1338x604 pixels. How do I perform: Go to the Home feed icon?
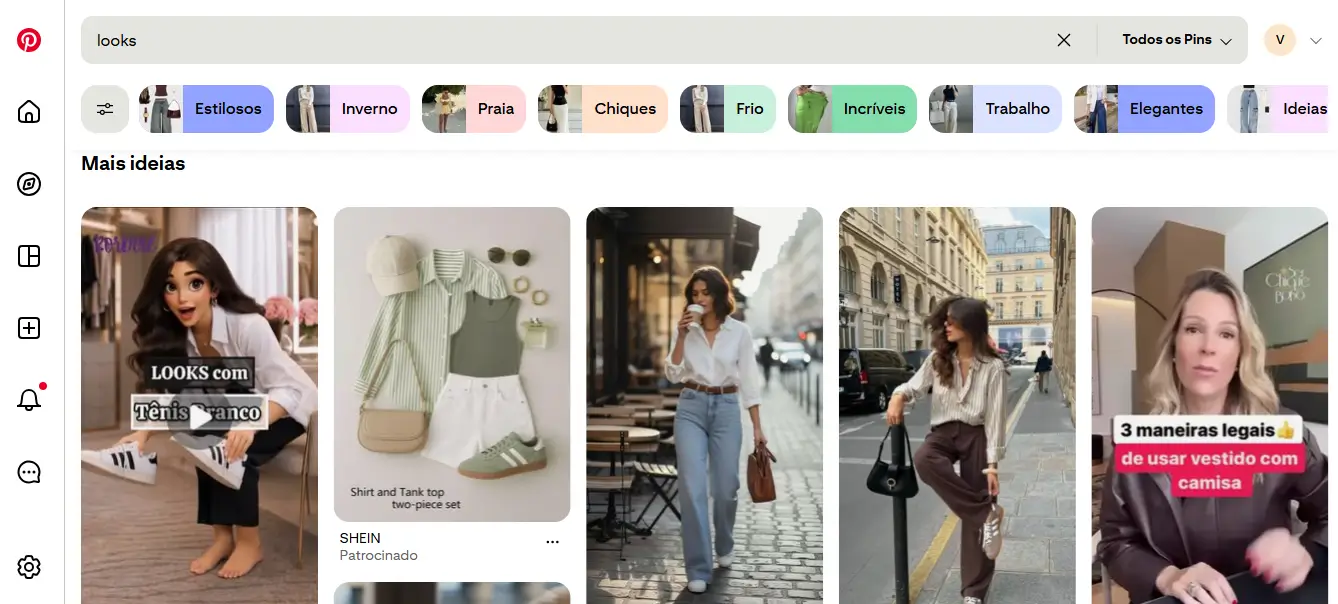pos(29,111)
